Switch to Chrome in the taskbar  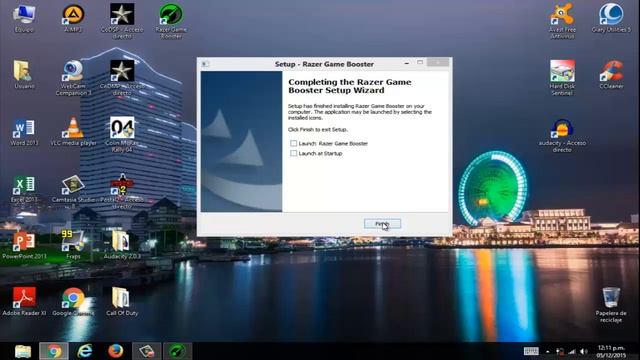(54, 351)
